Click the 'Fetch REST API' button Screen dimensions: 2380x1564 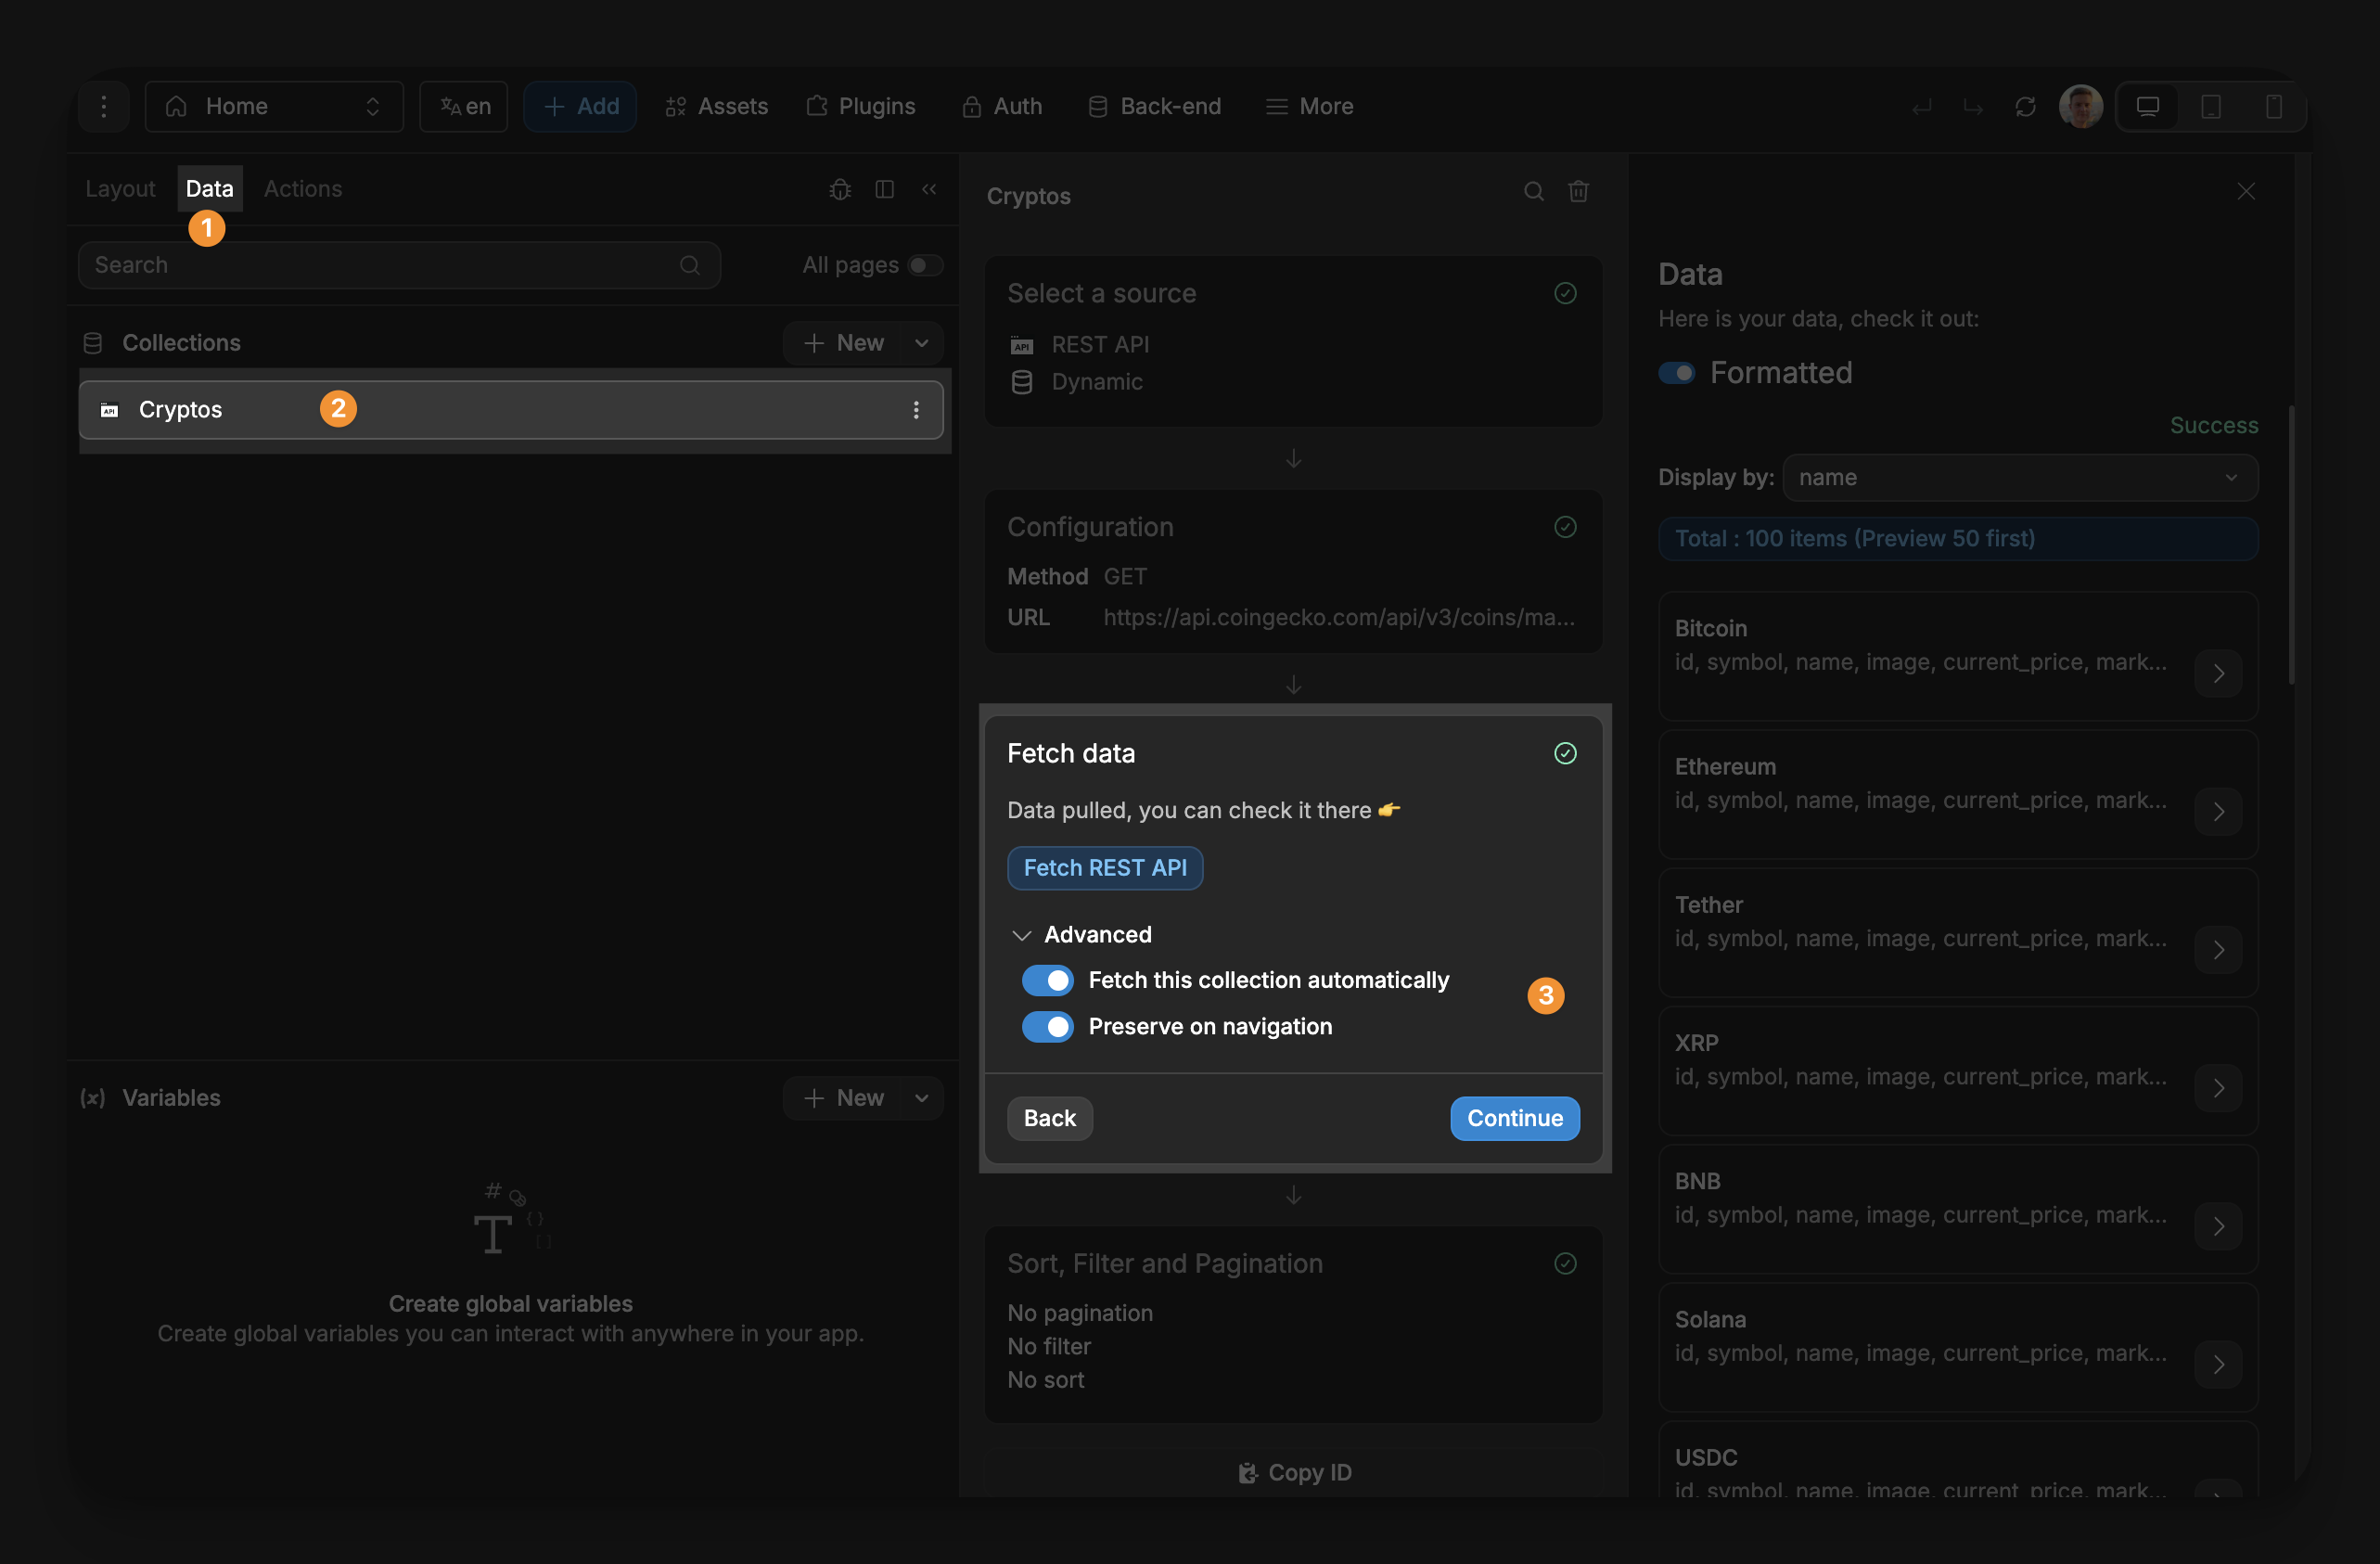pyautogui.click(x=1104, y=868)
